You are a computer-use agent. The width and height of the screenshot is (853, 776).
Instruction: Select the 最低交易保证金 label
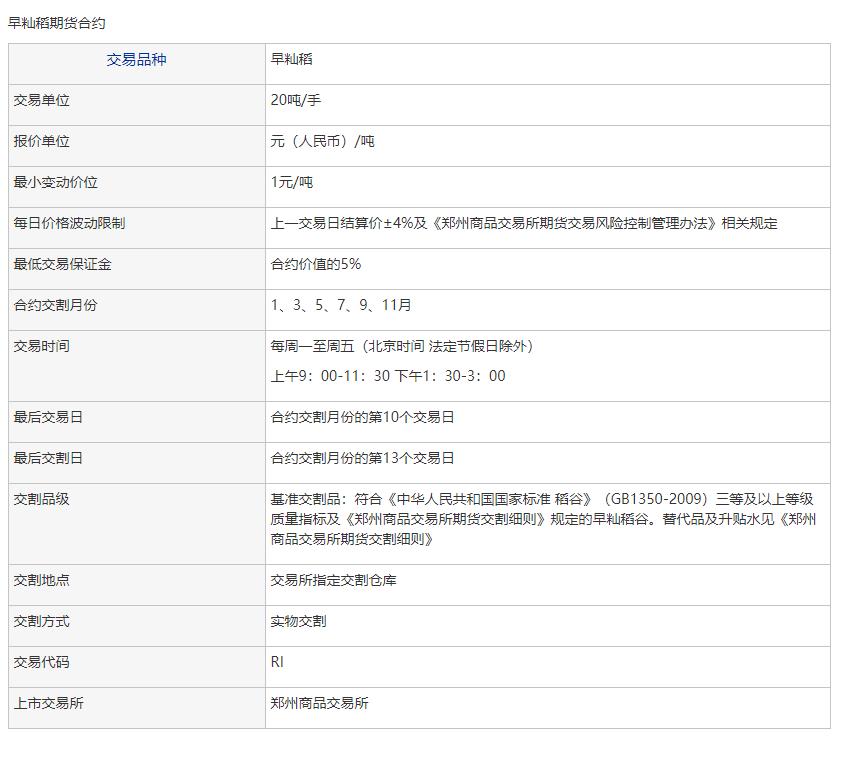(63, 264)
